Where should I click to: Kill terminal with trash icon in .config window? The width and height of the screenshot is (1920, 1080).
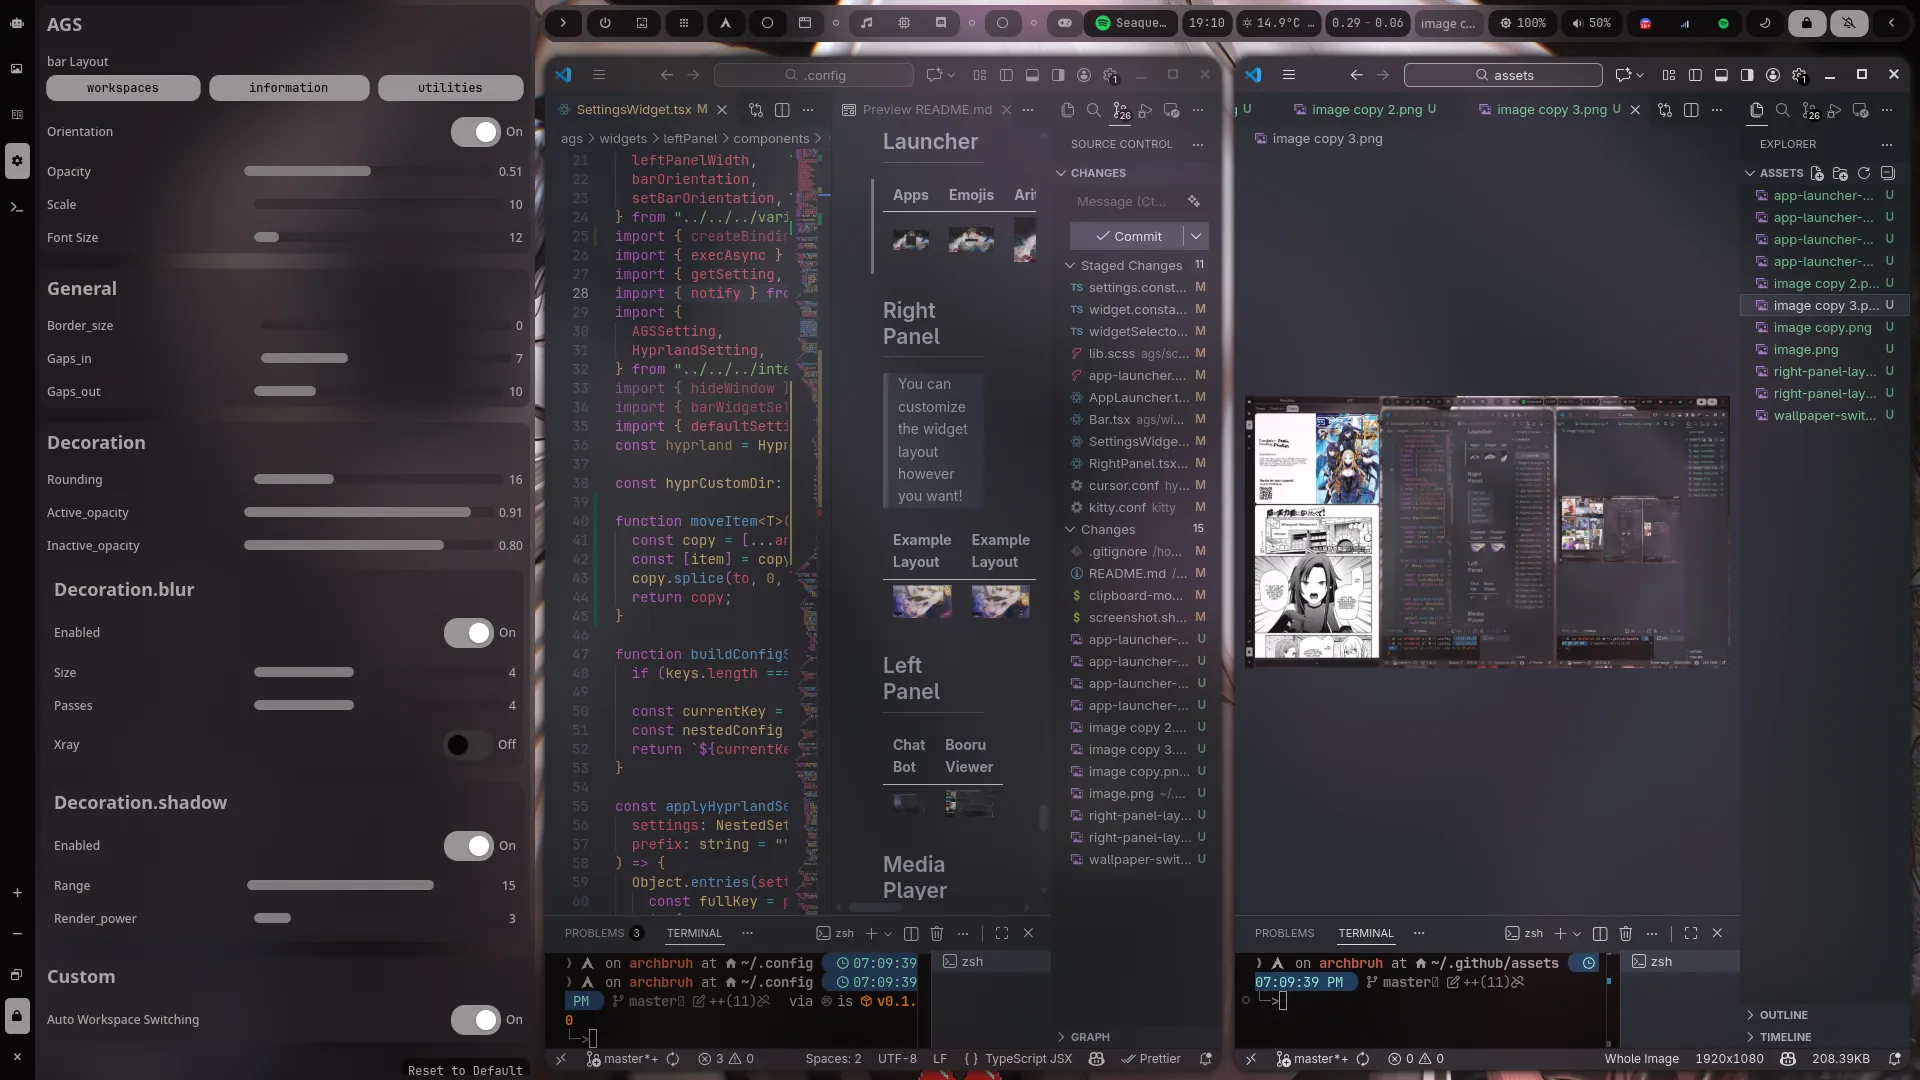pos(937,933)
